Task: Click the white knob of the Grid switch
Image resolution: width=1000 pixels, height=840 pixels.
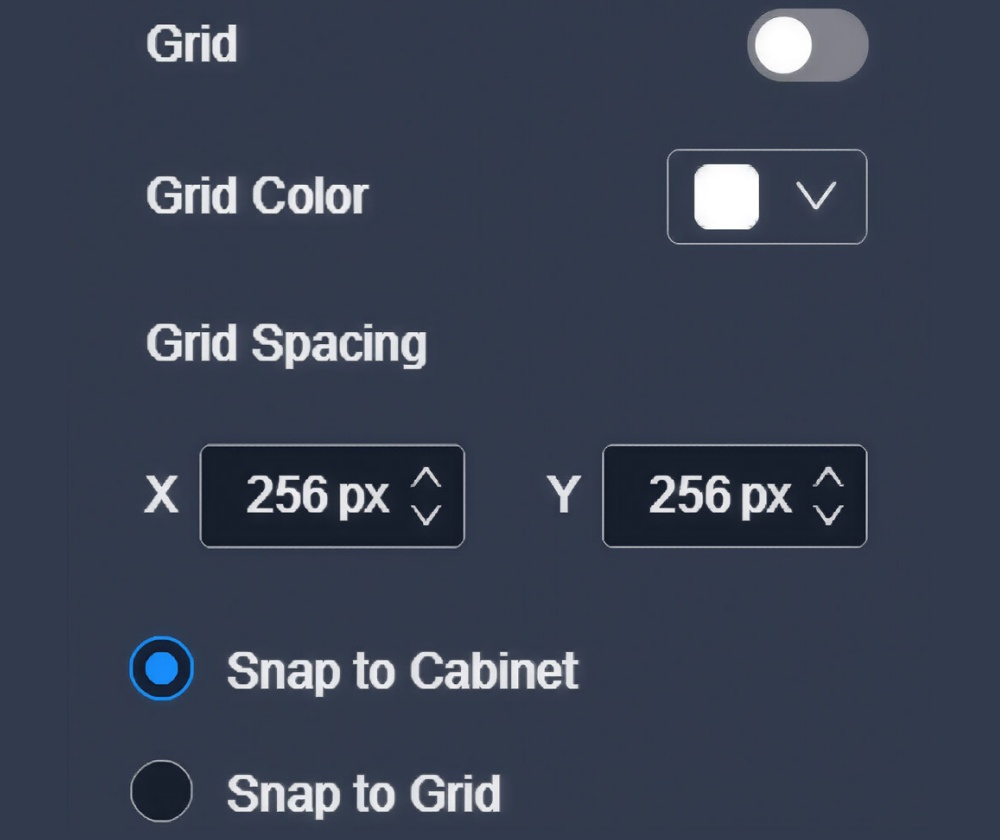Action: 783,45
